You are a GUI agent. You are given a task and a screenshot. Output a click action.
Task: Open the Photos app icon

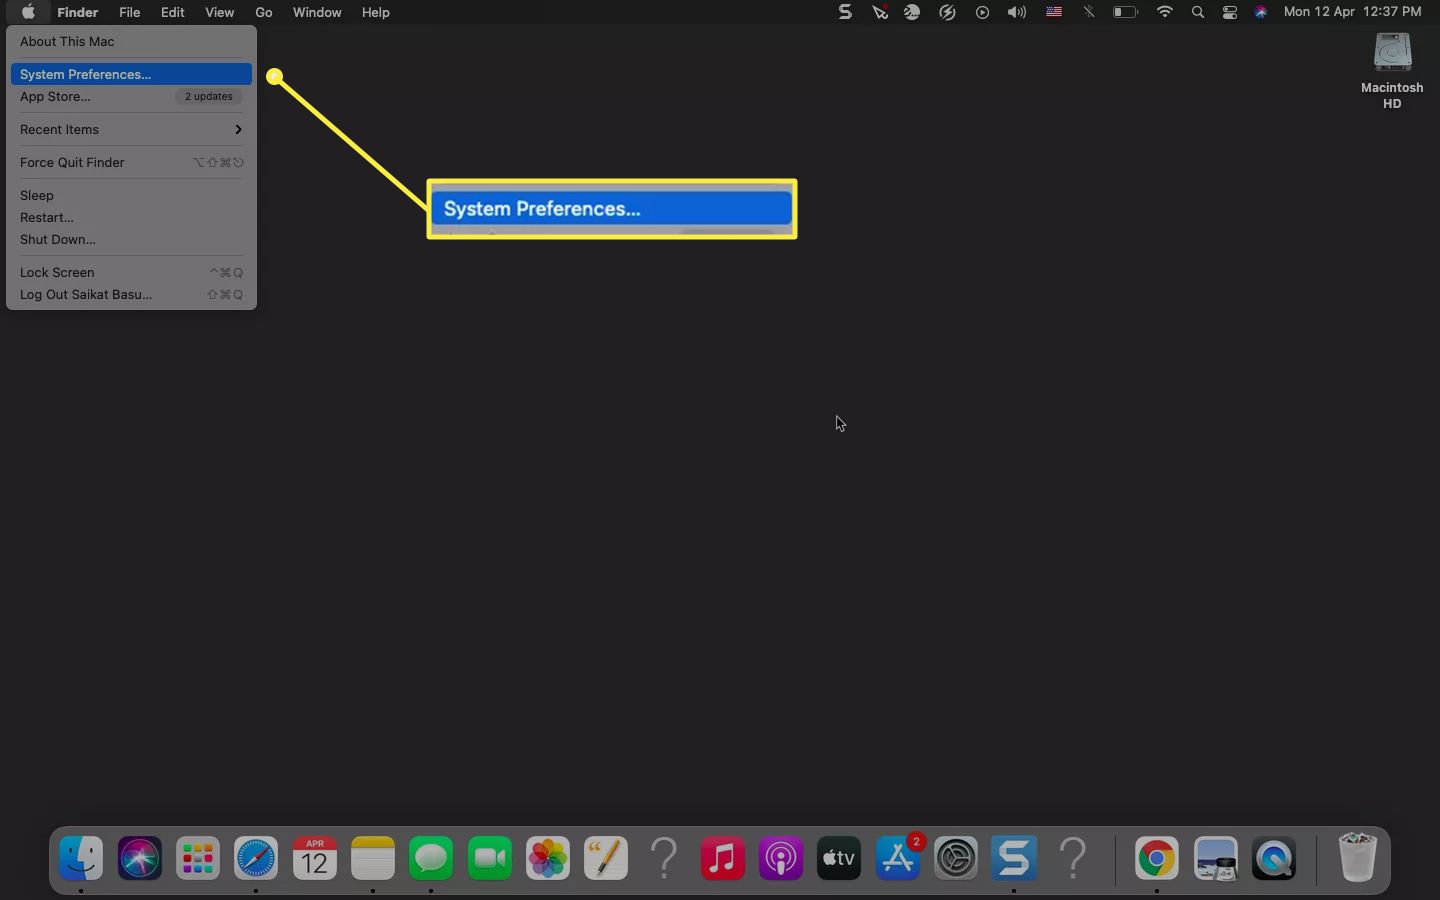[x=548, y=859]
